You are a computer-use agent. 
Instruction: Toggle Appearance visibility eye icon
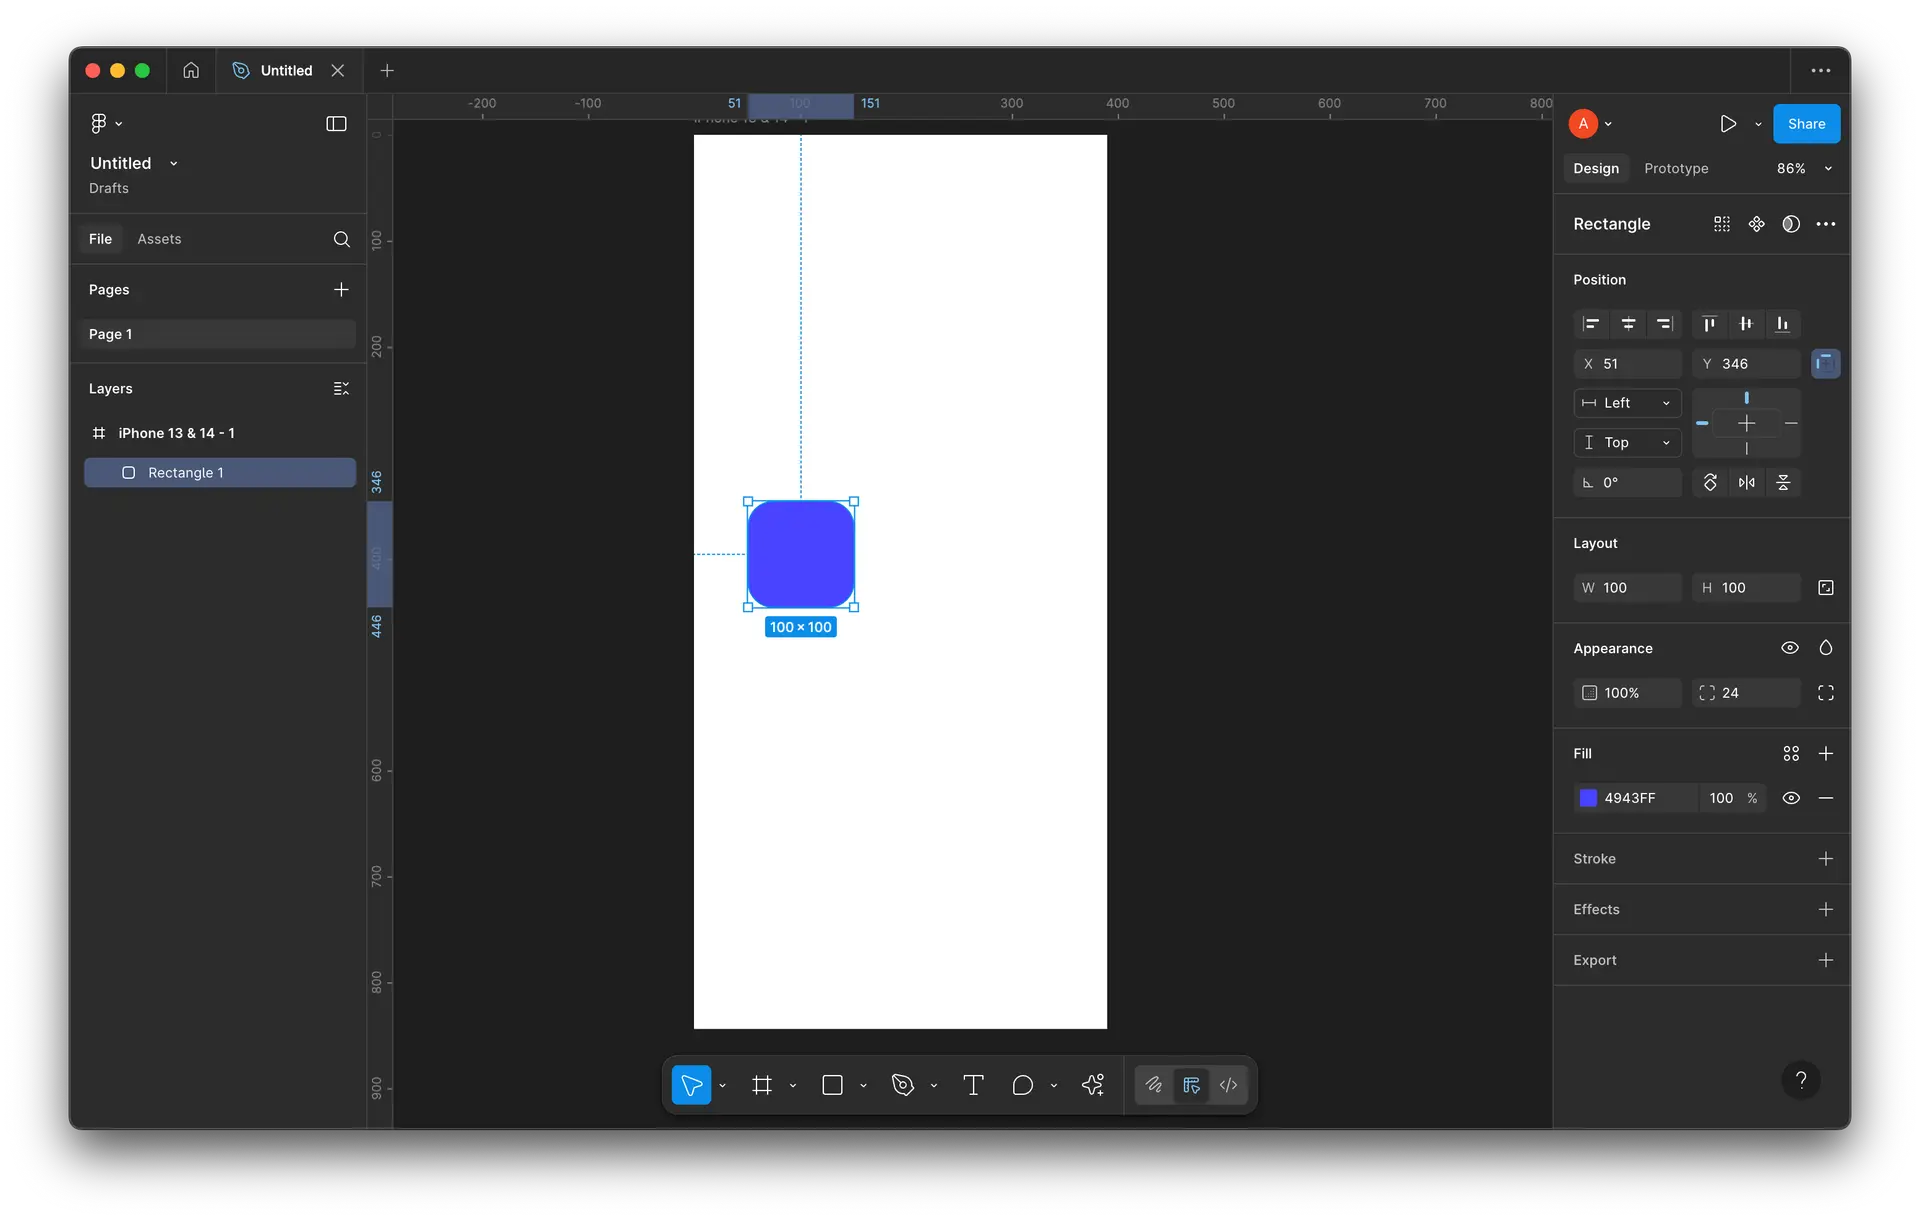(x=1790, y=648)
